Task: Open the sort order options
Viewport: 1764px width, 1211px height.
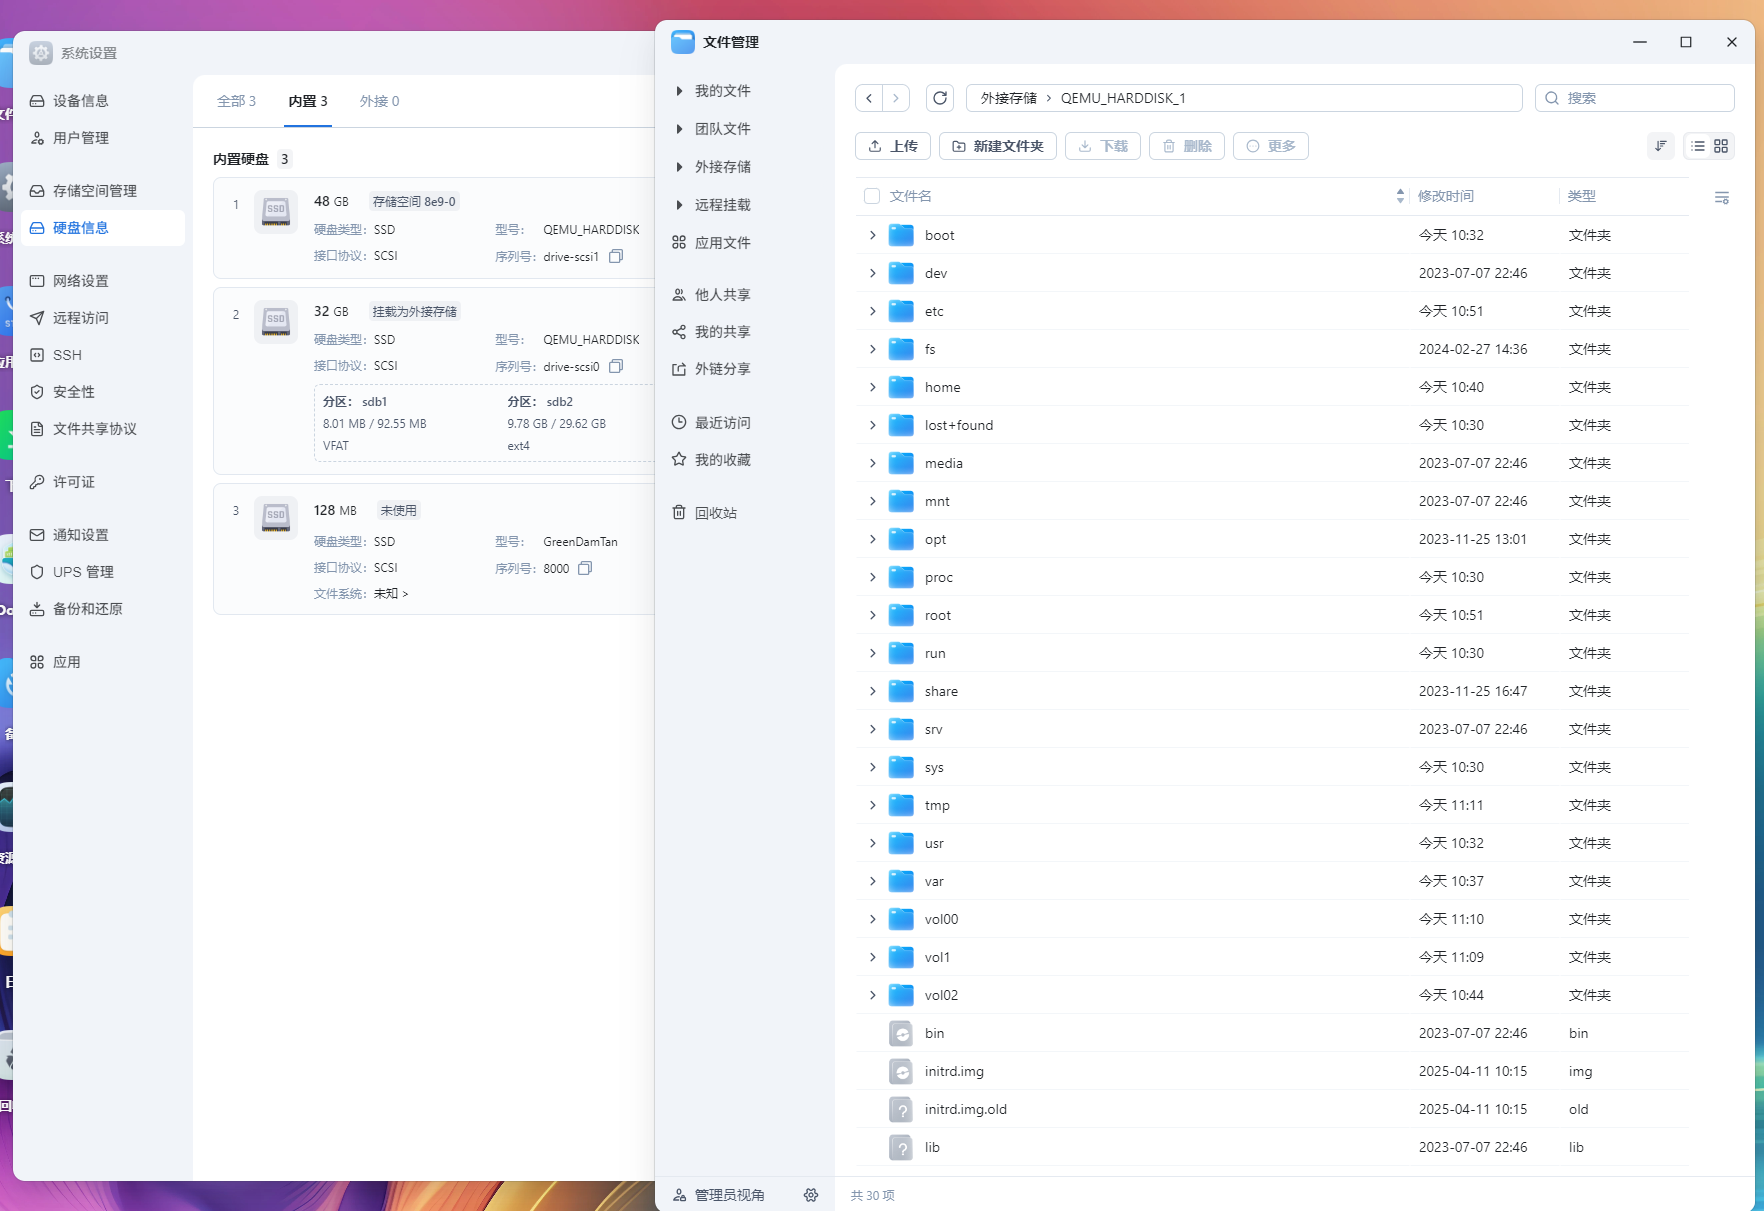Action: point(1661,146)
